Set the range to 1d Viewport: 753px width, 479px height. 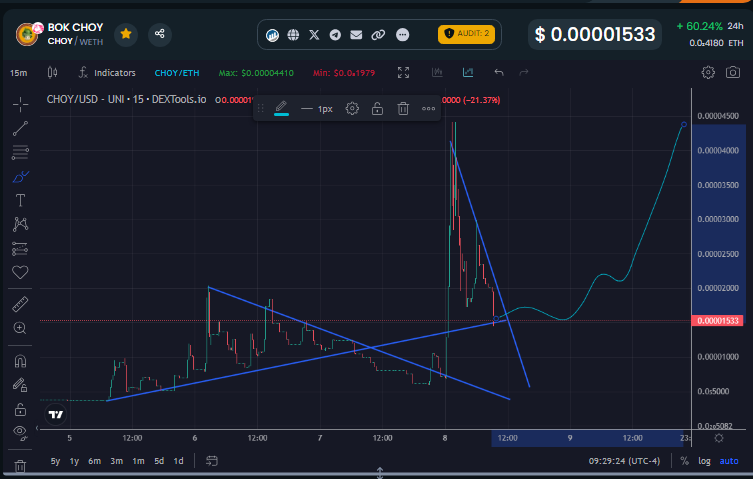tap(178, 461)
